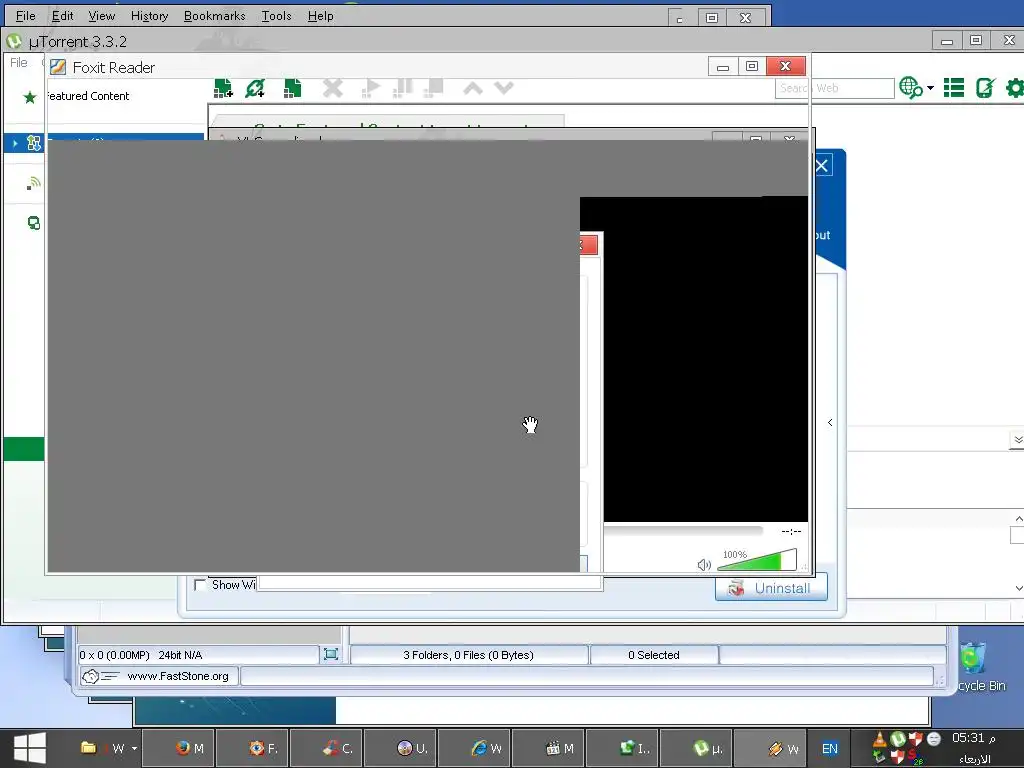Click the FastStone fit-to-window icon
Viewport: 1024px width, 768px height.
[331, 654]
